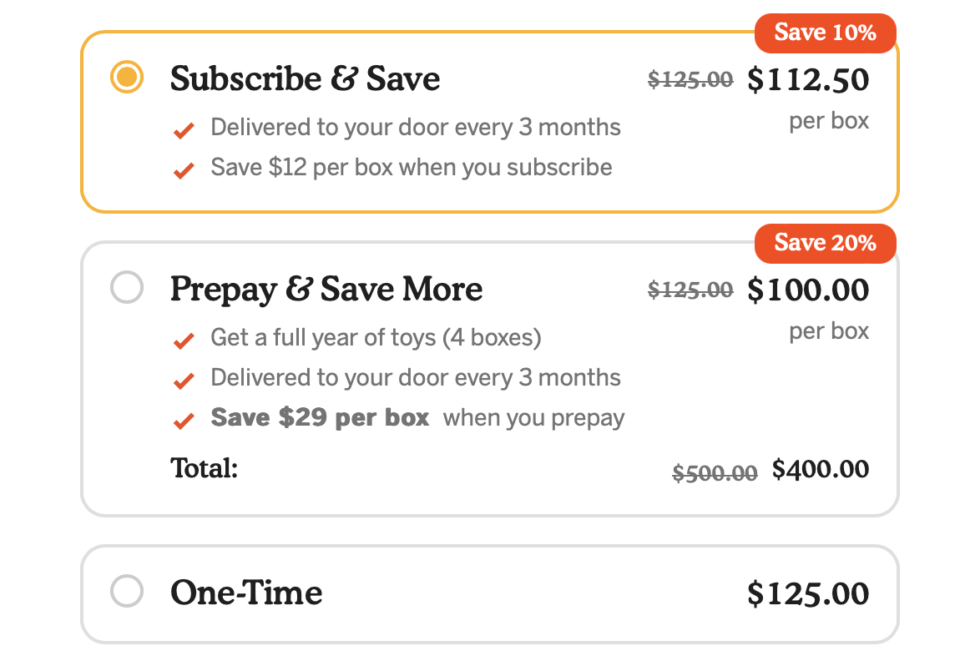Choose the One-Time purchase radio button

pos(127,591)
